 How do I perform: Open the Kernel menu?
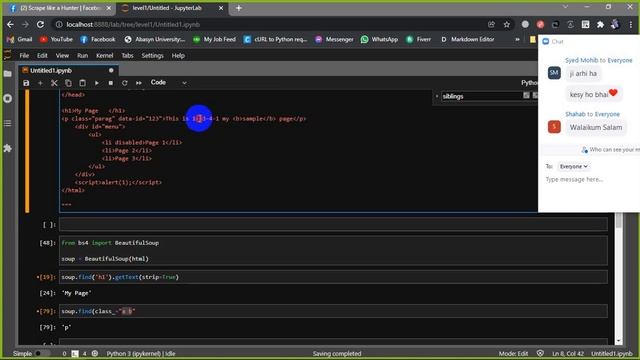click(x=104, y=56)
